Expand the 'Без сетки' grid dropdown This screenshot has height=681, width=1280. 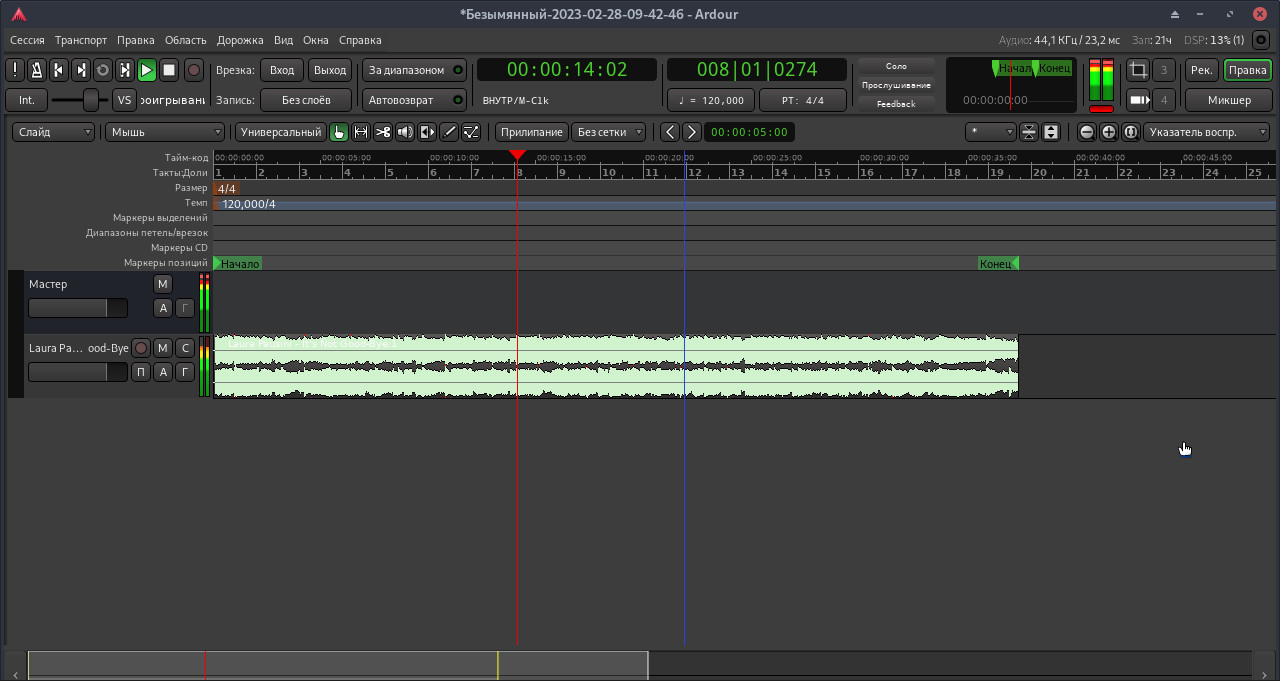(x=609, y=132)
